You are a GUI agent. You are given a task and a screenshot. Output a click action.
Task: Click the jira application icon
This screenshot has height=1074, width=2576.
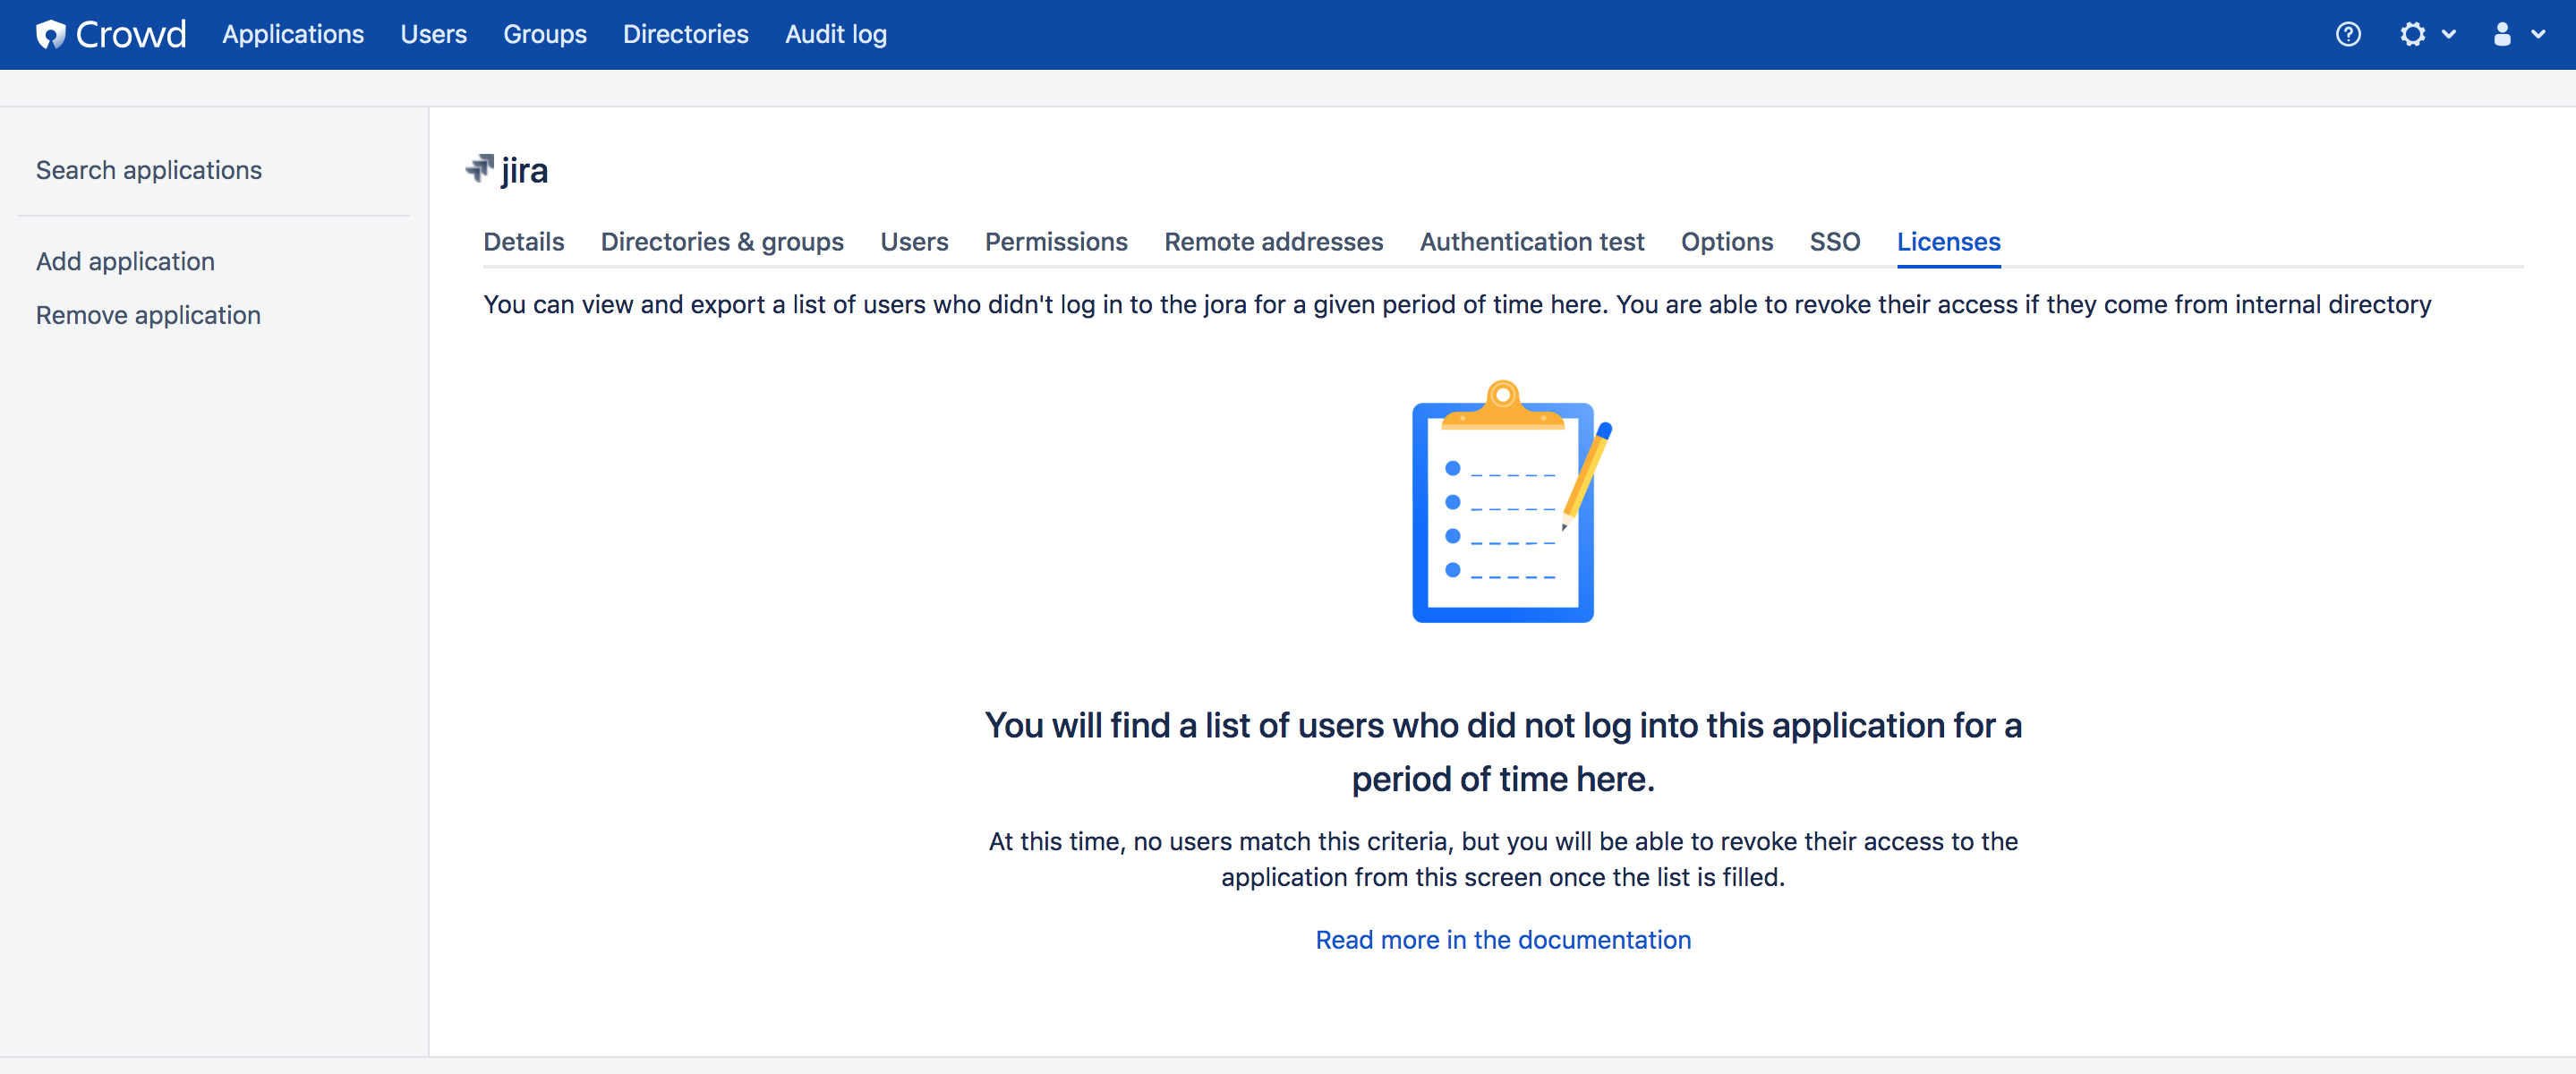(x=480, y=169)
